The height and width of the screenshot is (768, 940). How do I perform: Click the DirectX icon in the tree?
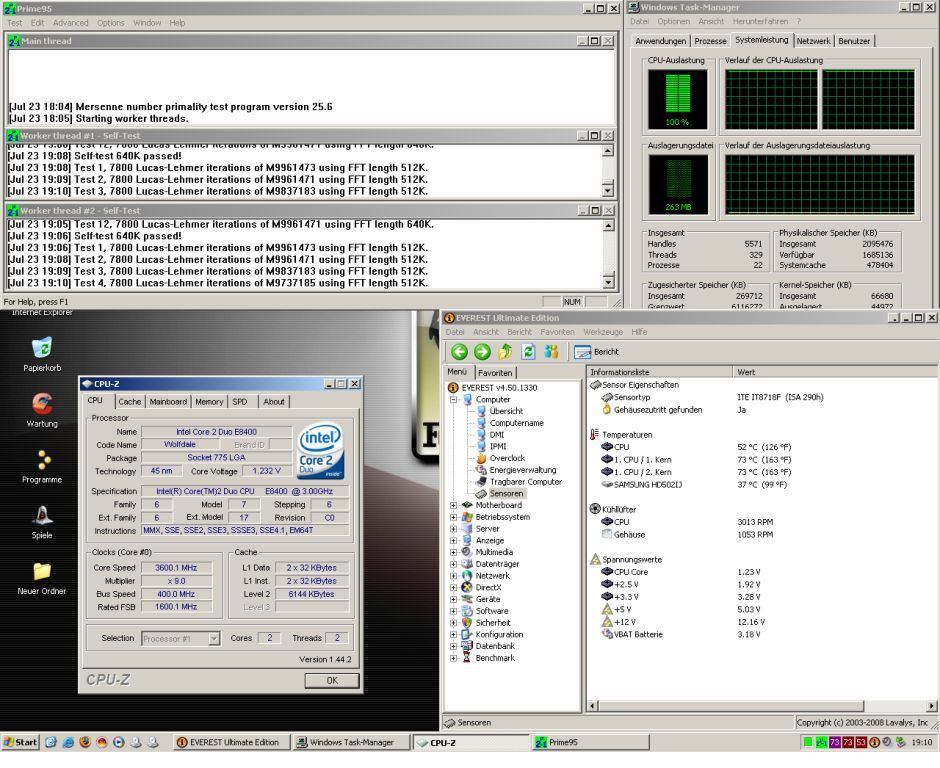click(x=468, y=588)
